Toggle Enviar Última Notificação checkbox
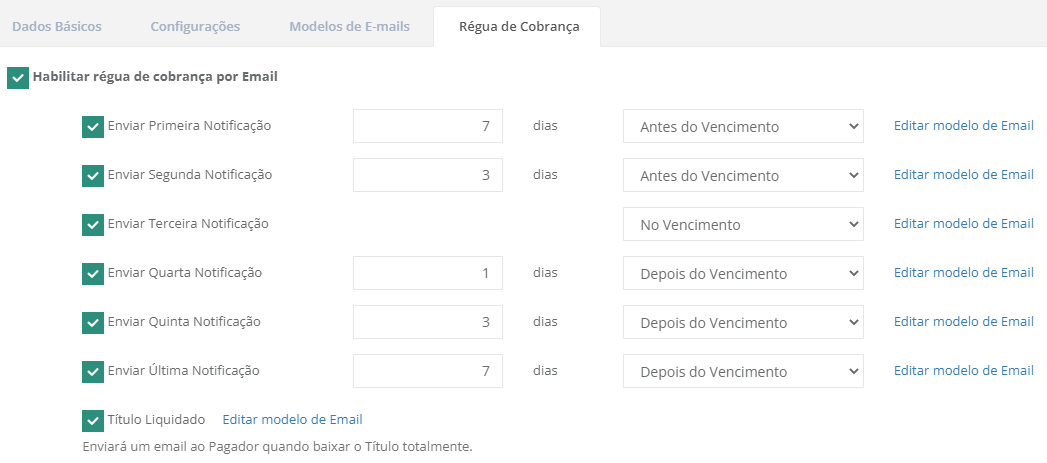The image size is (1047, 463). click(x=93, y=372)
